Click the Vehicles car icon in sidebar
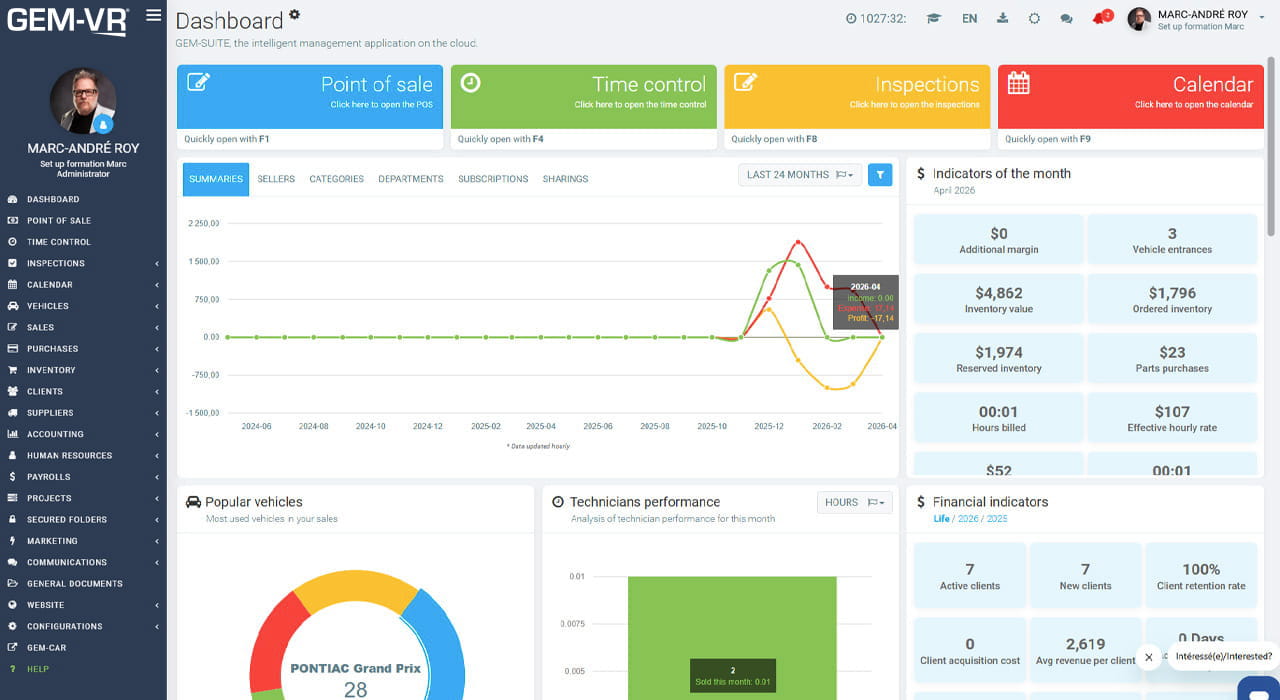Image resolution: width=1280 pixels, height=700 pixels. tap(12, 306)
